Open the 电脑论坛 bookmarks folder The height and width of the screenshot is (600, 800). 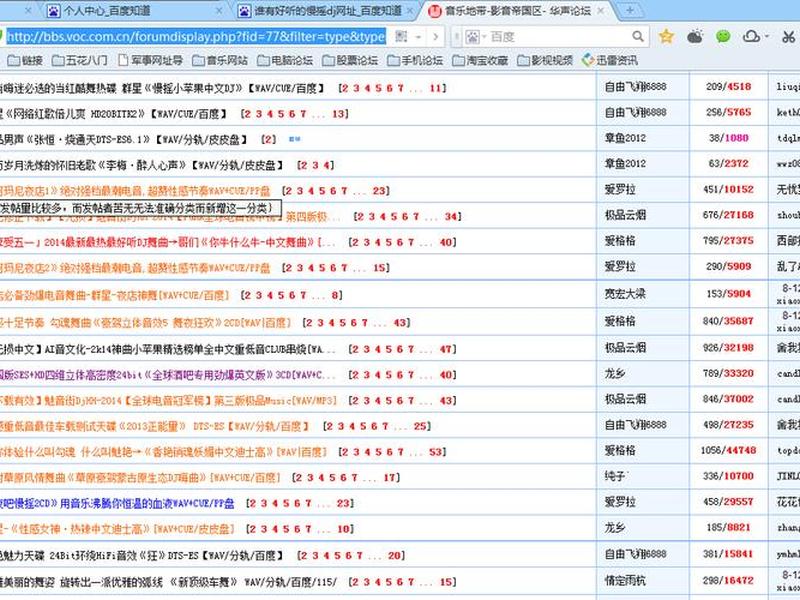point(285,60)
